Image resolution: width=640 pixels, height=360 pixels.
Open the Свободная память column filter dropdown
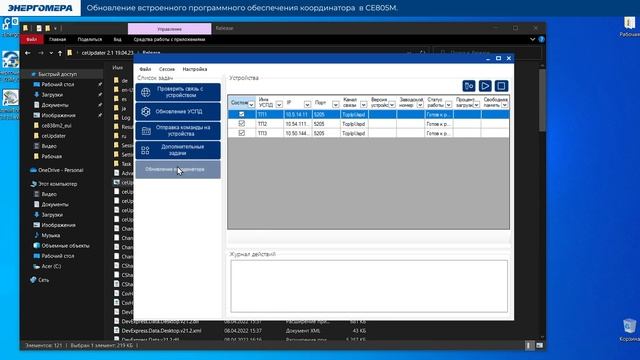coord(504,105)
